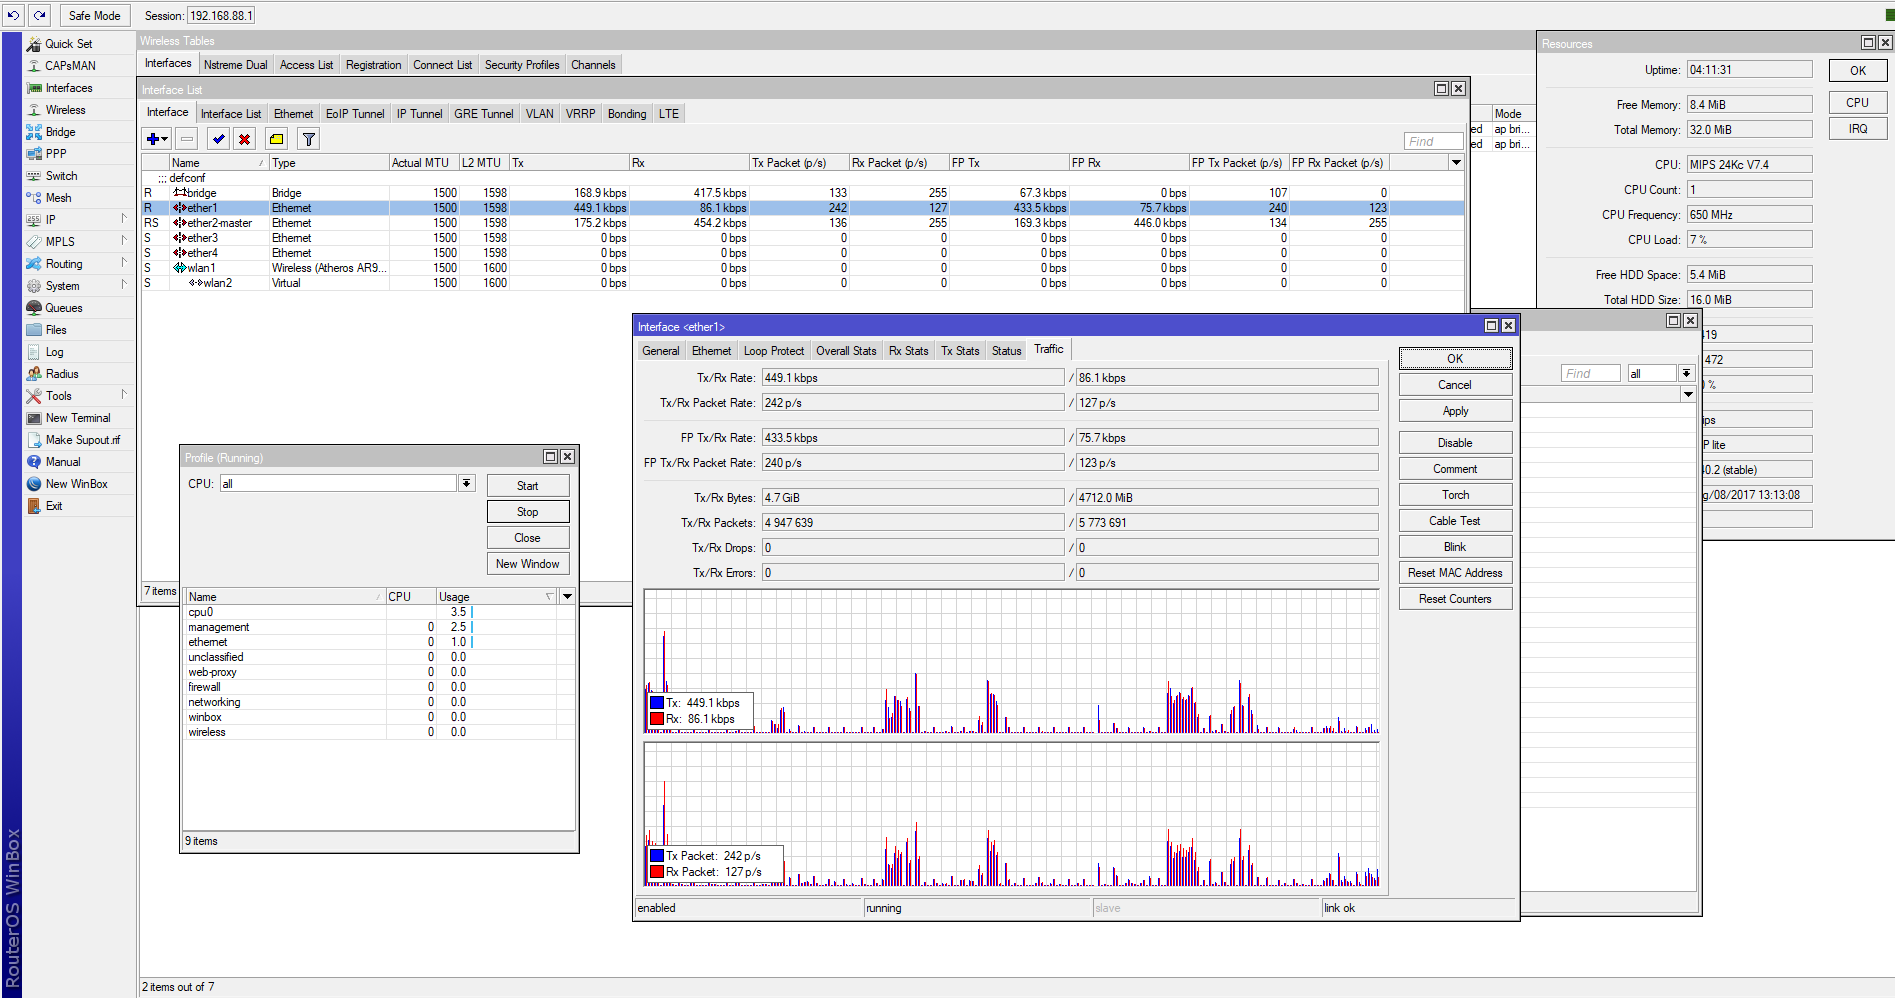This screenshot has height=998, width=1895.
Task: Open the Bridge menu
Action: pos(60,132)
